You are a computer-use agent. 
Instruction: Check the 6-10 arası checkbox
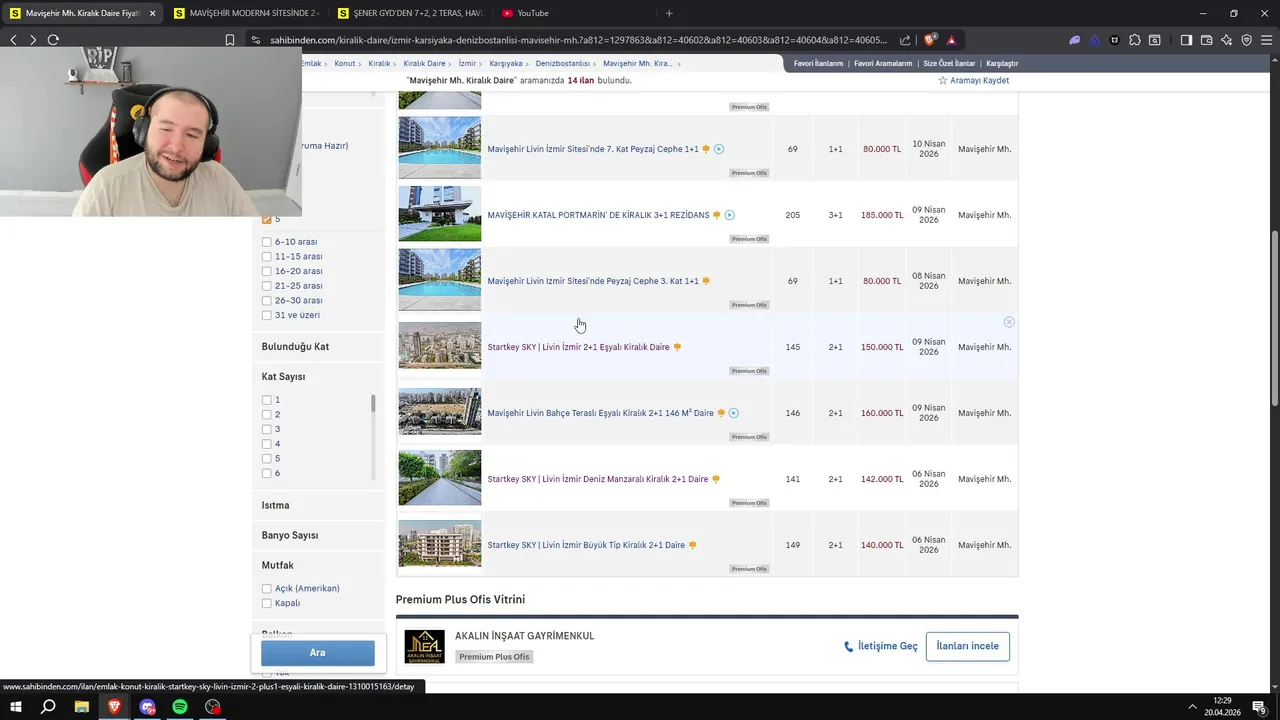[x=267, y=242]
